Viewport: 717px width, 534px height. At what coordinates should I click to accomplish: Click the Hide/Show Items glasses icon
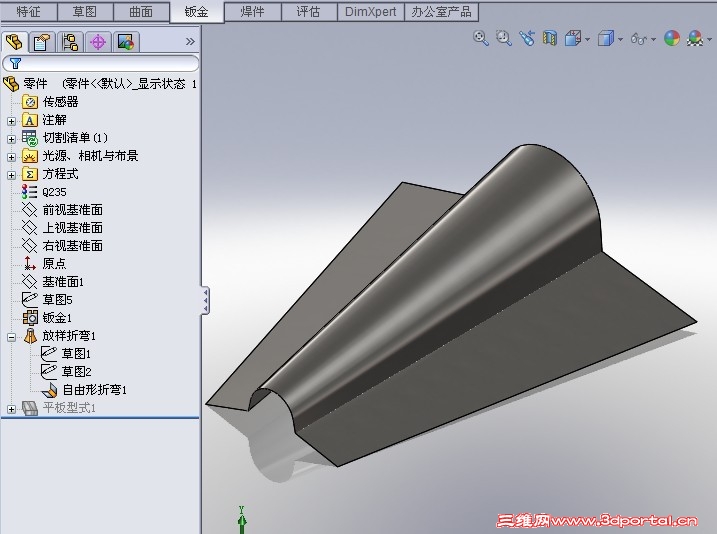pos(639,39)
